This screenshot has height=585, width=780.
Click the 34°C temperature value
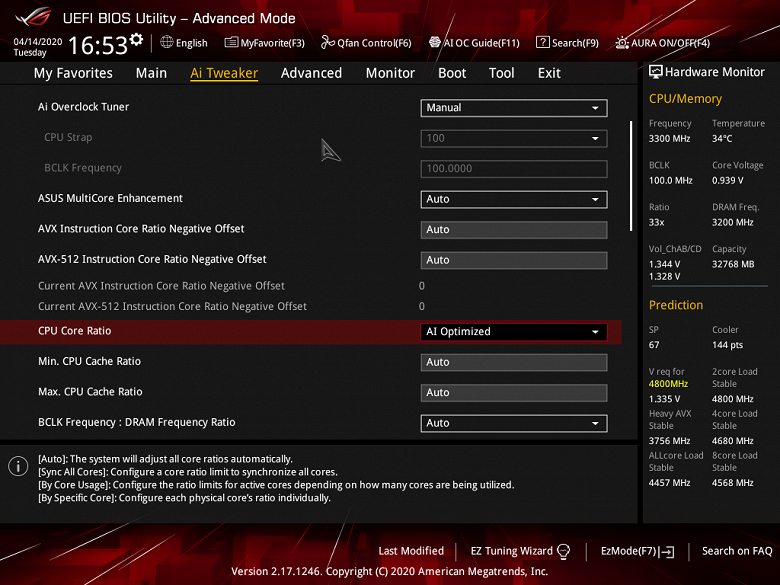tap(722, 139)
